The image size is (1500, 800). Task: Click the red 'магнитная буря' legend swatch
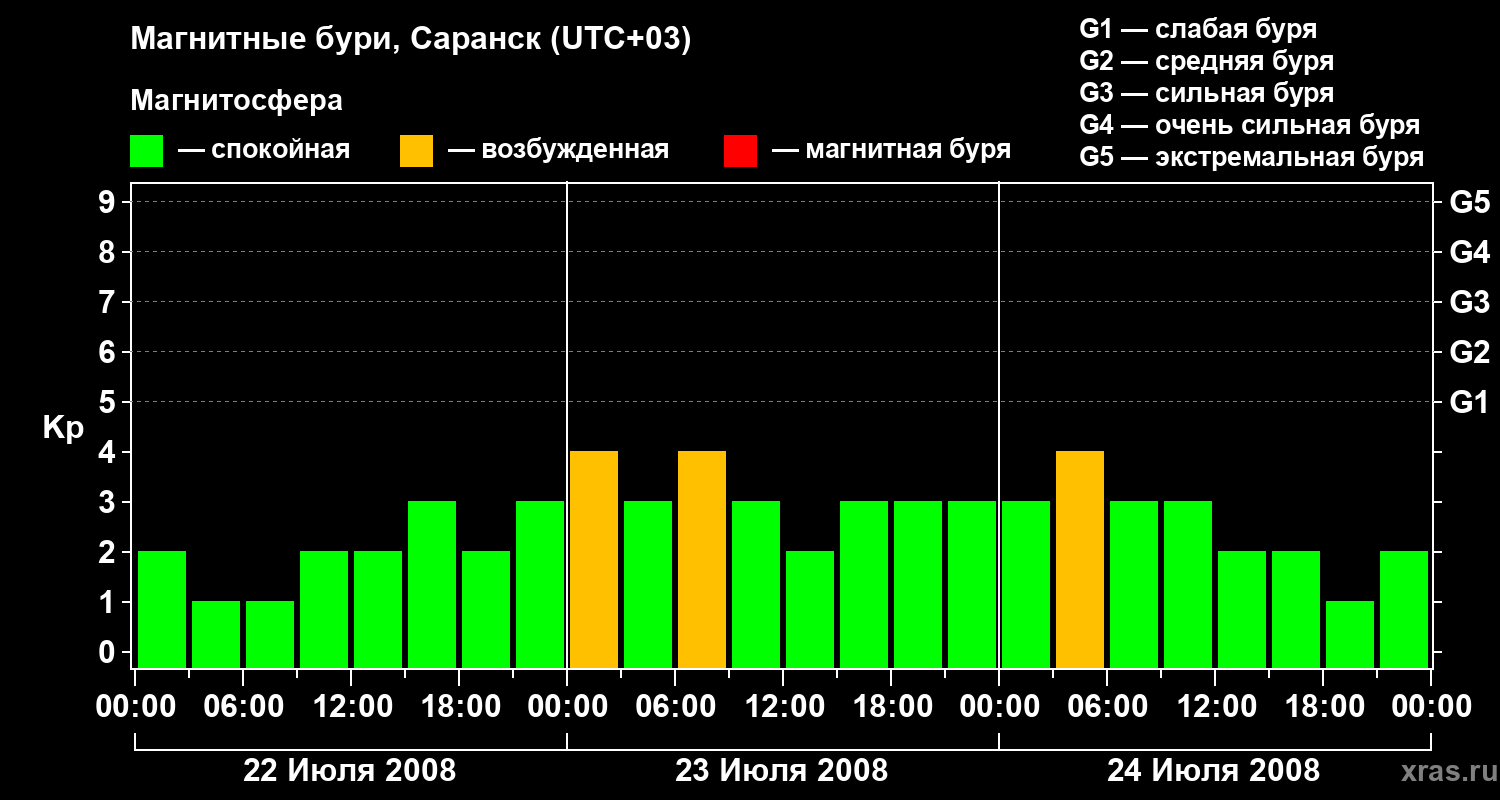[x=740, y=151]
